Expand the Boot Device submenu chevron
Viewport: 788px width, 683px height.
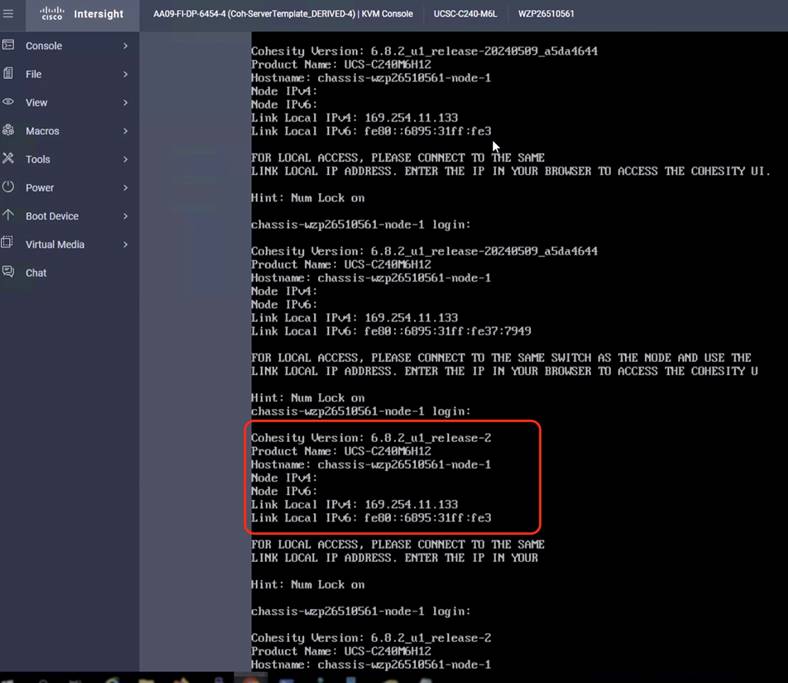(x=125, y=216)
